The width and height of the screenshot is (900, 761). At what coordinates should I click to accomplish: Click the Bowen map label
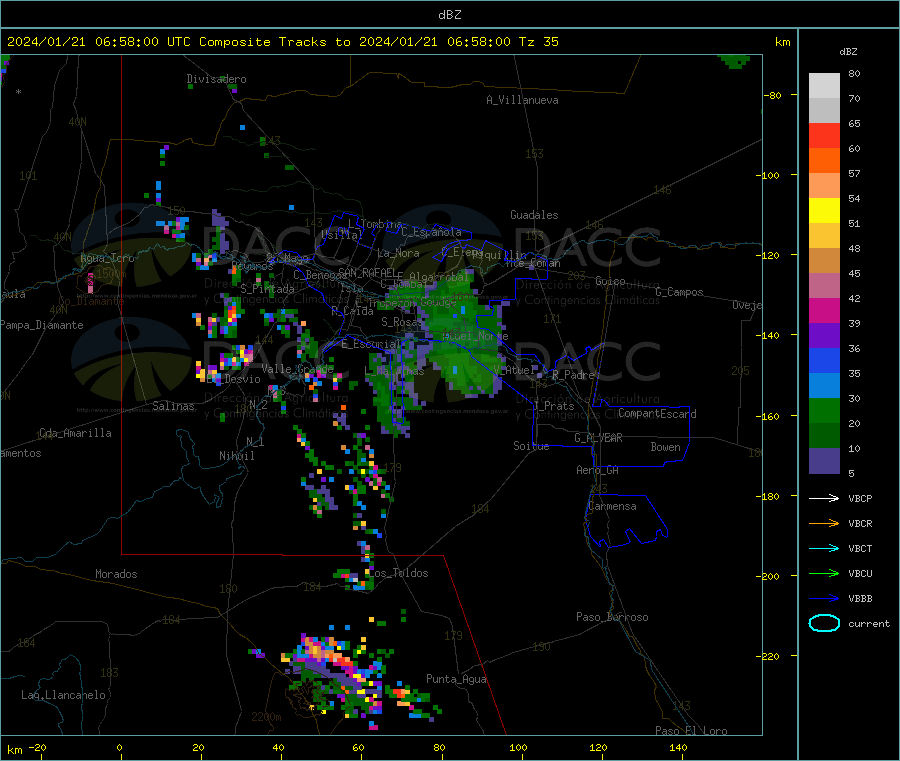coord(665,446)
